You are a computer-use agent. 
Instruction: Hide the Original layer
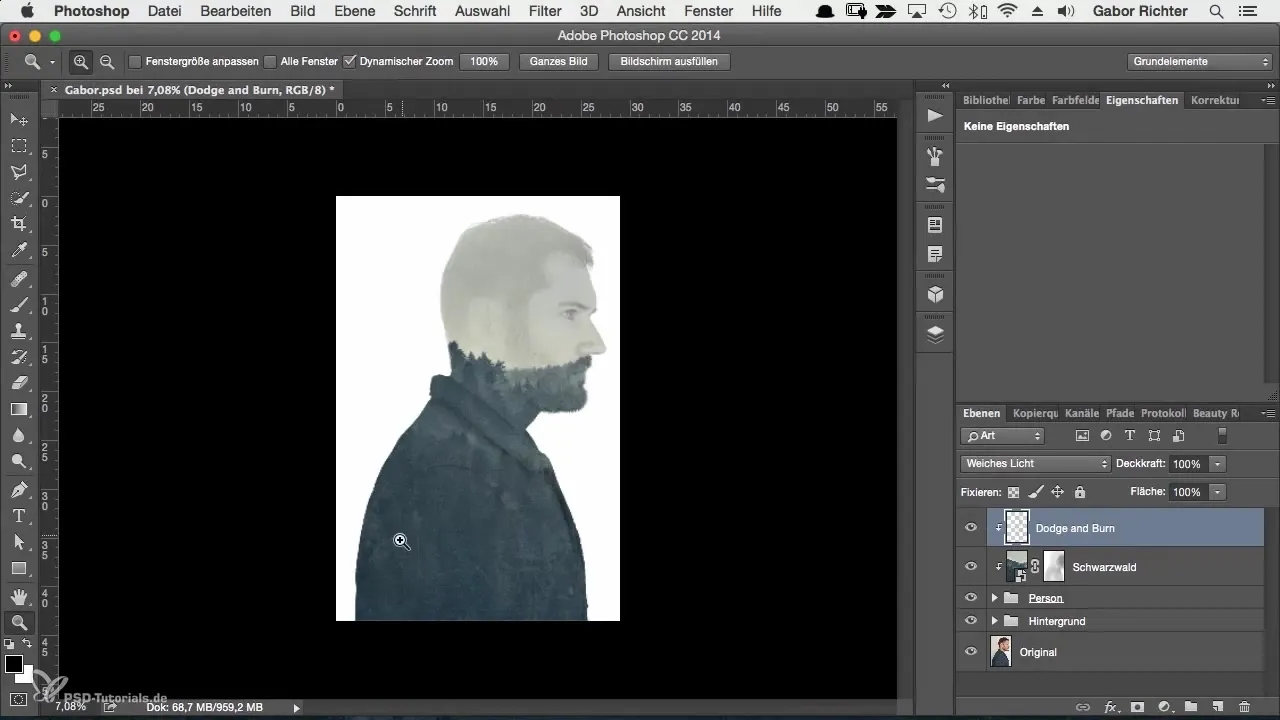[970, 651]
